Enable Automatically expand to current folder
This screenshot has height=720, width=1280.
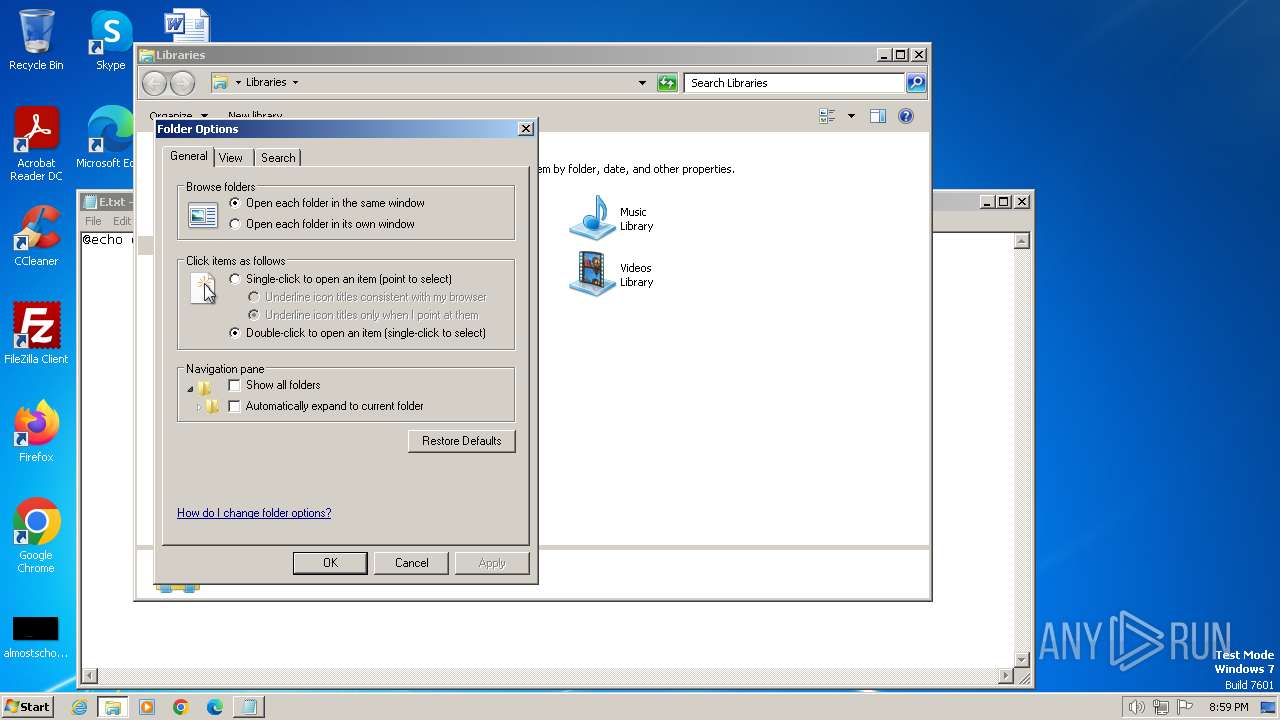point(326,406)
